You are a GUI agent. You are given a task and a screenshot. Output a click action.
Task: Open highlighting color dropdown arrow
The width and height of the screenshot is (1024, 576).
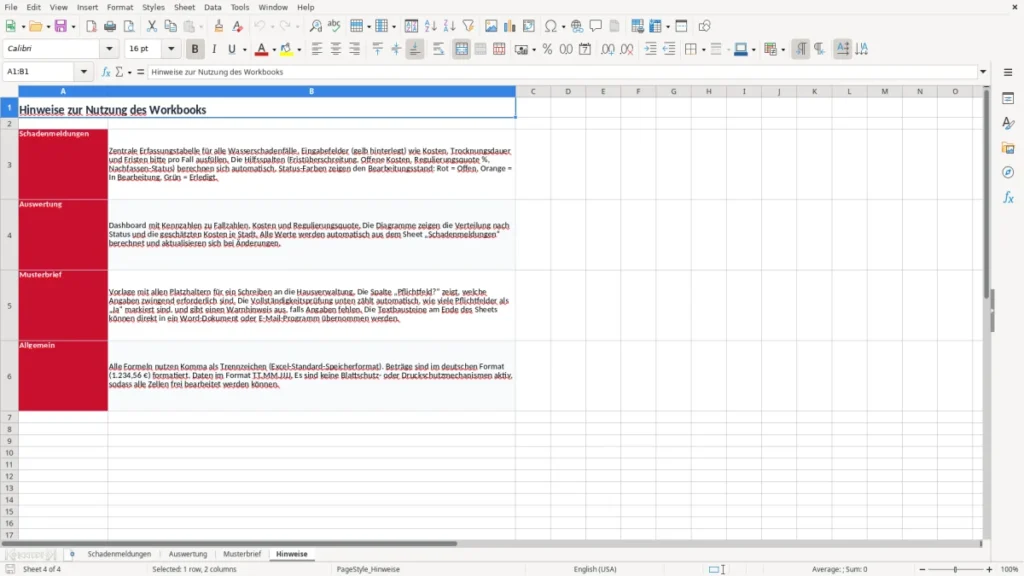pos(299,50)
